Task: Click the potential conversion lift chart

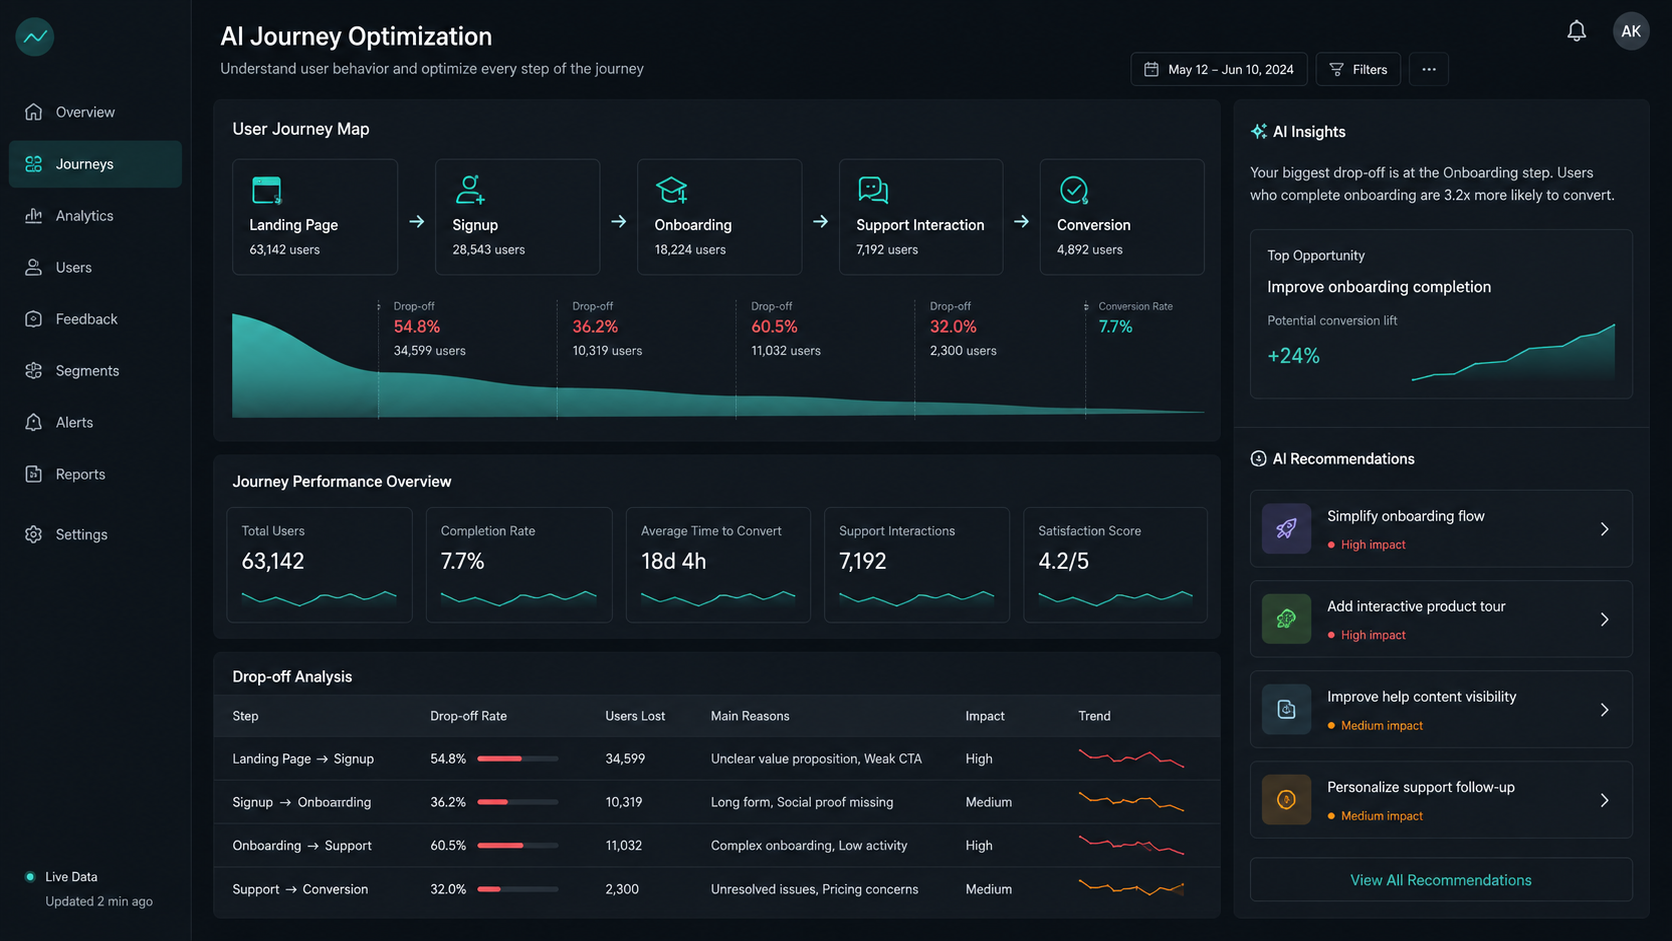Action: (1513, 352)
